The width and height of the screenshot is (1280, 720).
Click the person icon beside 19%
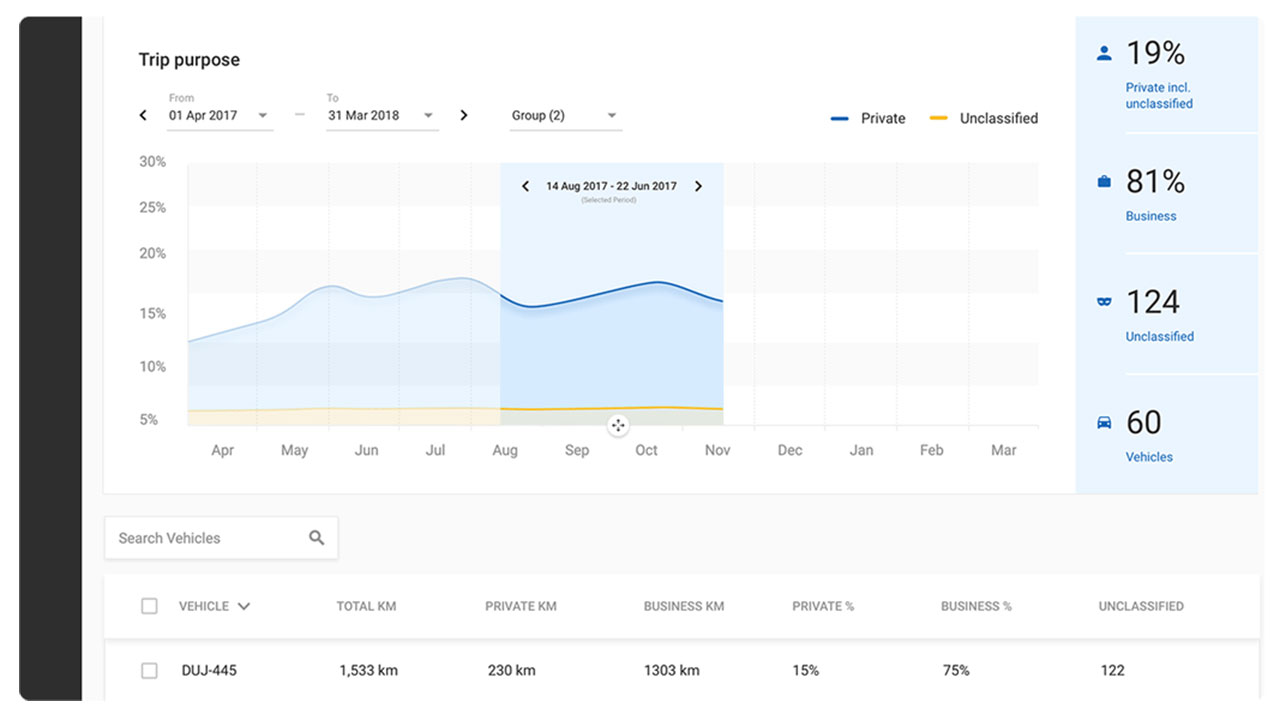click(x=1104, y=54)
